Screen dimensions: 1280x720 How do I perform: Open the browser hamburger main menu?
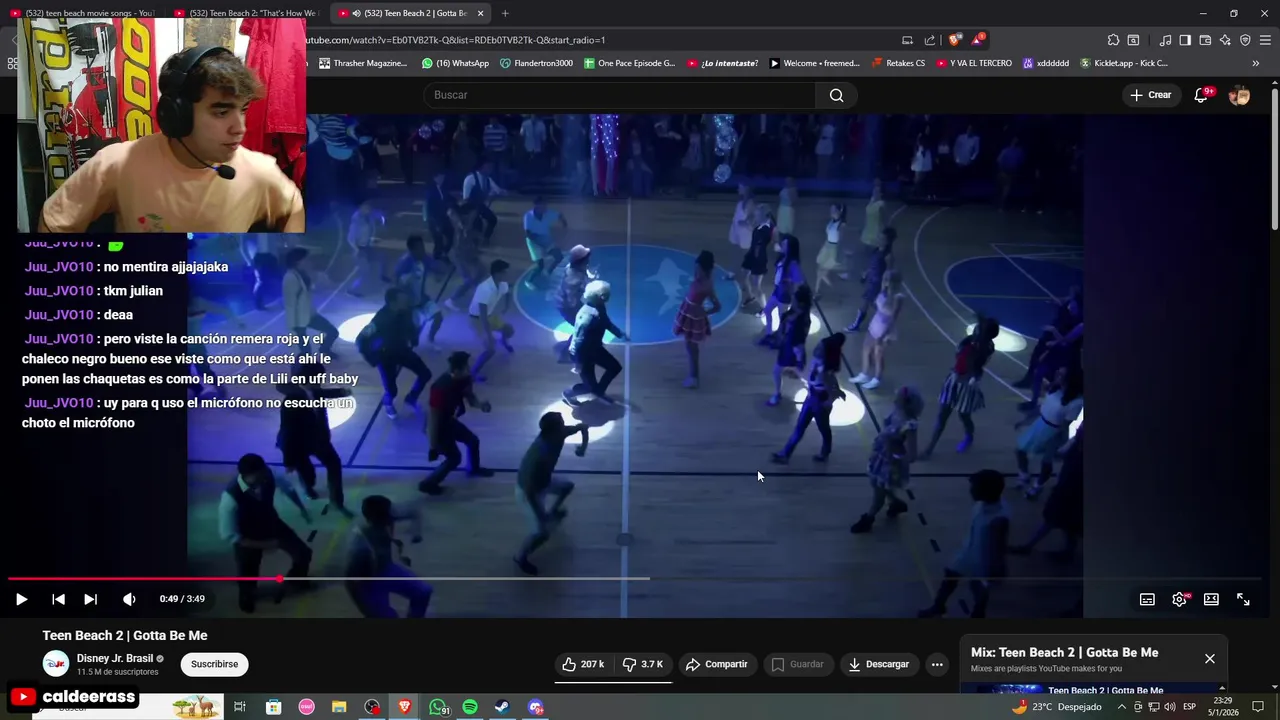1265,40
